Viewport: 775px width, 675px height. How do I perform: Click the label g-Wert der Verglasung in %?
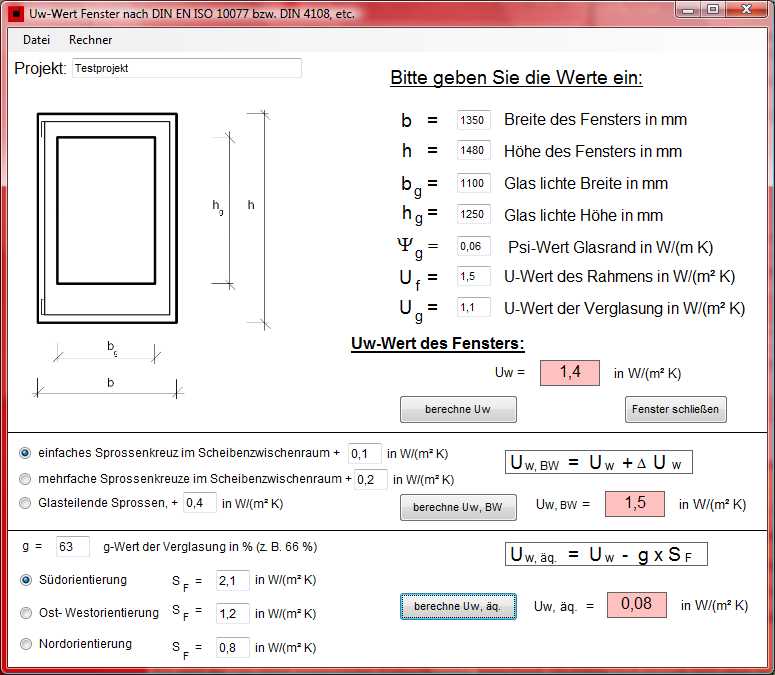(x=210, y=547)
